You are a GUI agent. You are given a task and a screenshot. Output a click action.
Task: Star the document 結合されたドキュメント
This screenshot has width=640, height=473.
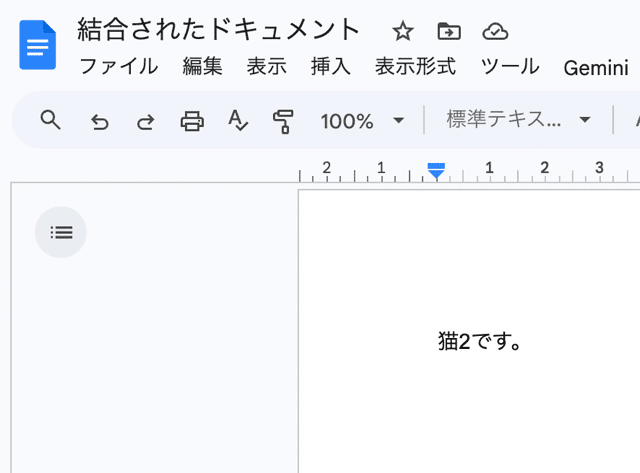coord(403,31)
